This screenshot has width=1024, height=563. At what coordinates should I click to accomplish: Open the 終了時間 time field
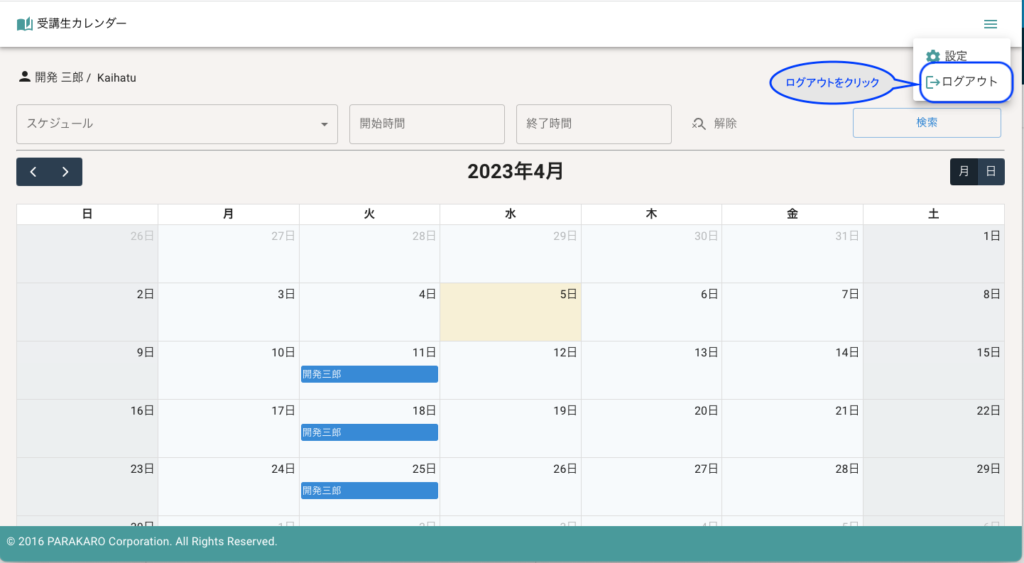pyautogui.click(x=593, y=124)
